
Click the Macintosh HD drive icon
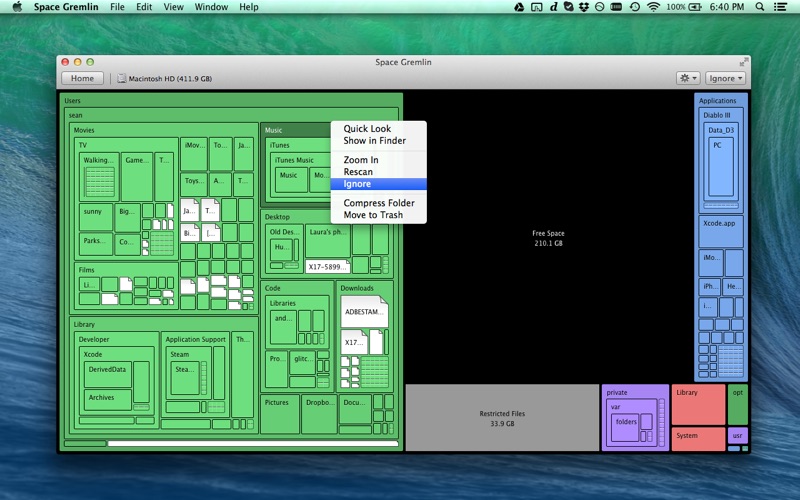click(121, 79)
